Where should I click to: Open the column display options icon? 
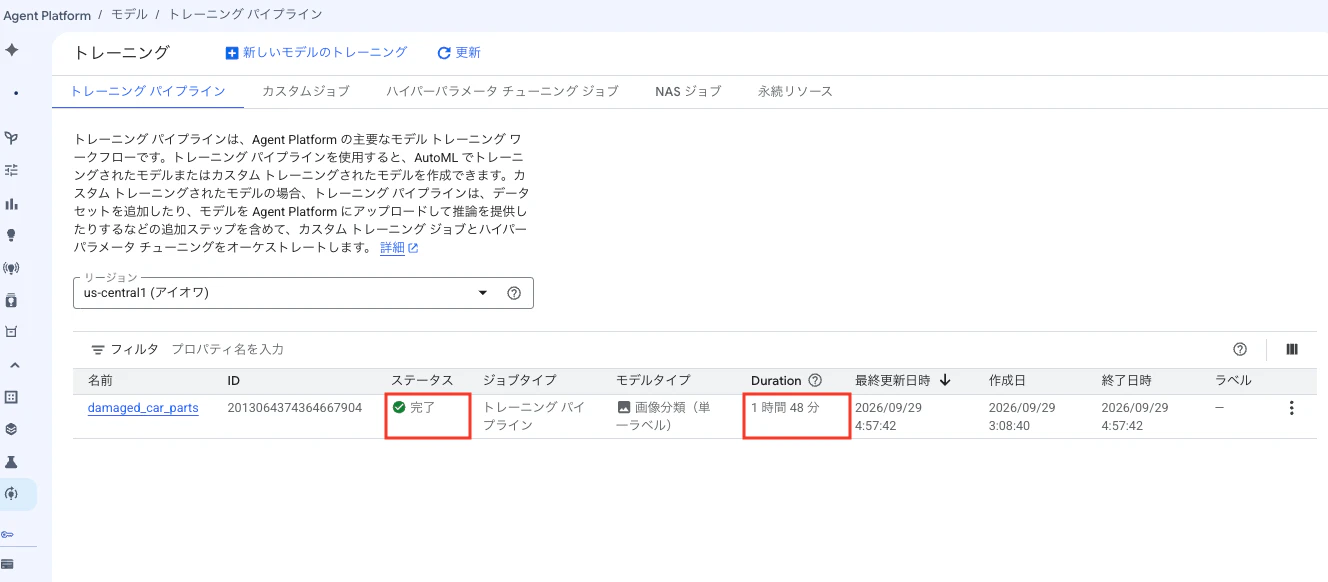(1291, 349)
